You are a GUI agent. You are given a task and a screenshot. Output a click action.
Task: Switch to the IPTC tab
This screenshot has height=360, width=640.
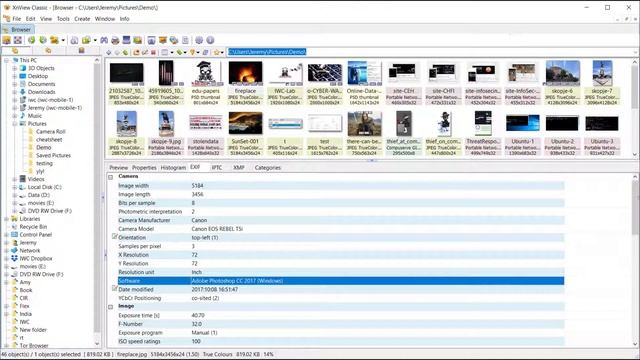point(217,168)
